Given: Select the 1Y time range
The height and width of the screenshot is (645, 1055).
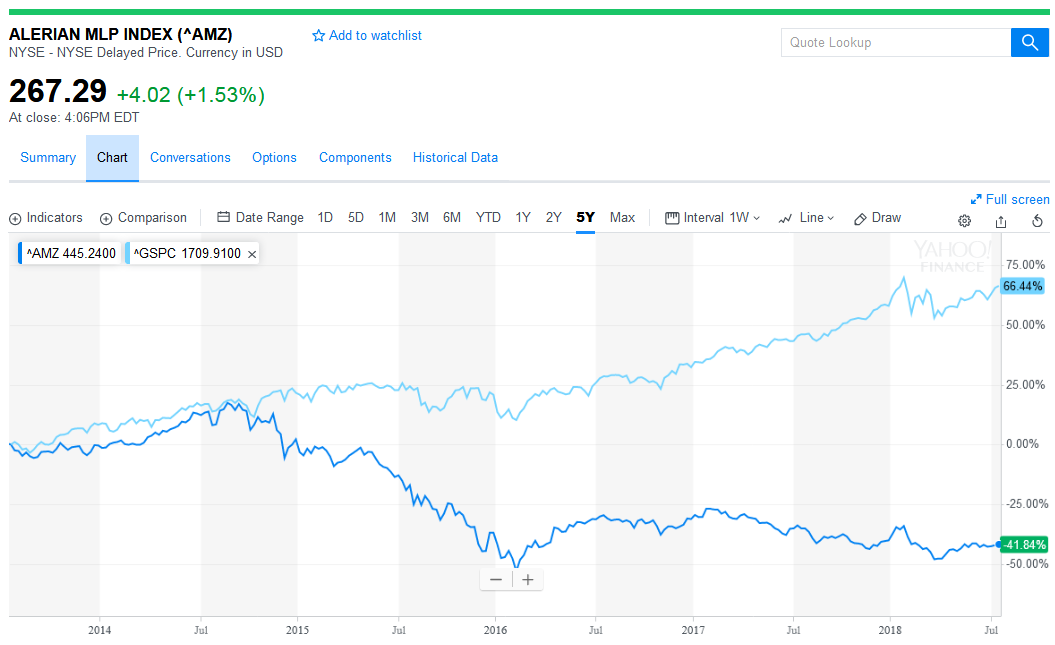Looking at the screenshot, I should tap(521, 217).
